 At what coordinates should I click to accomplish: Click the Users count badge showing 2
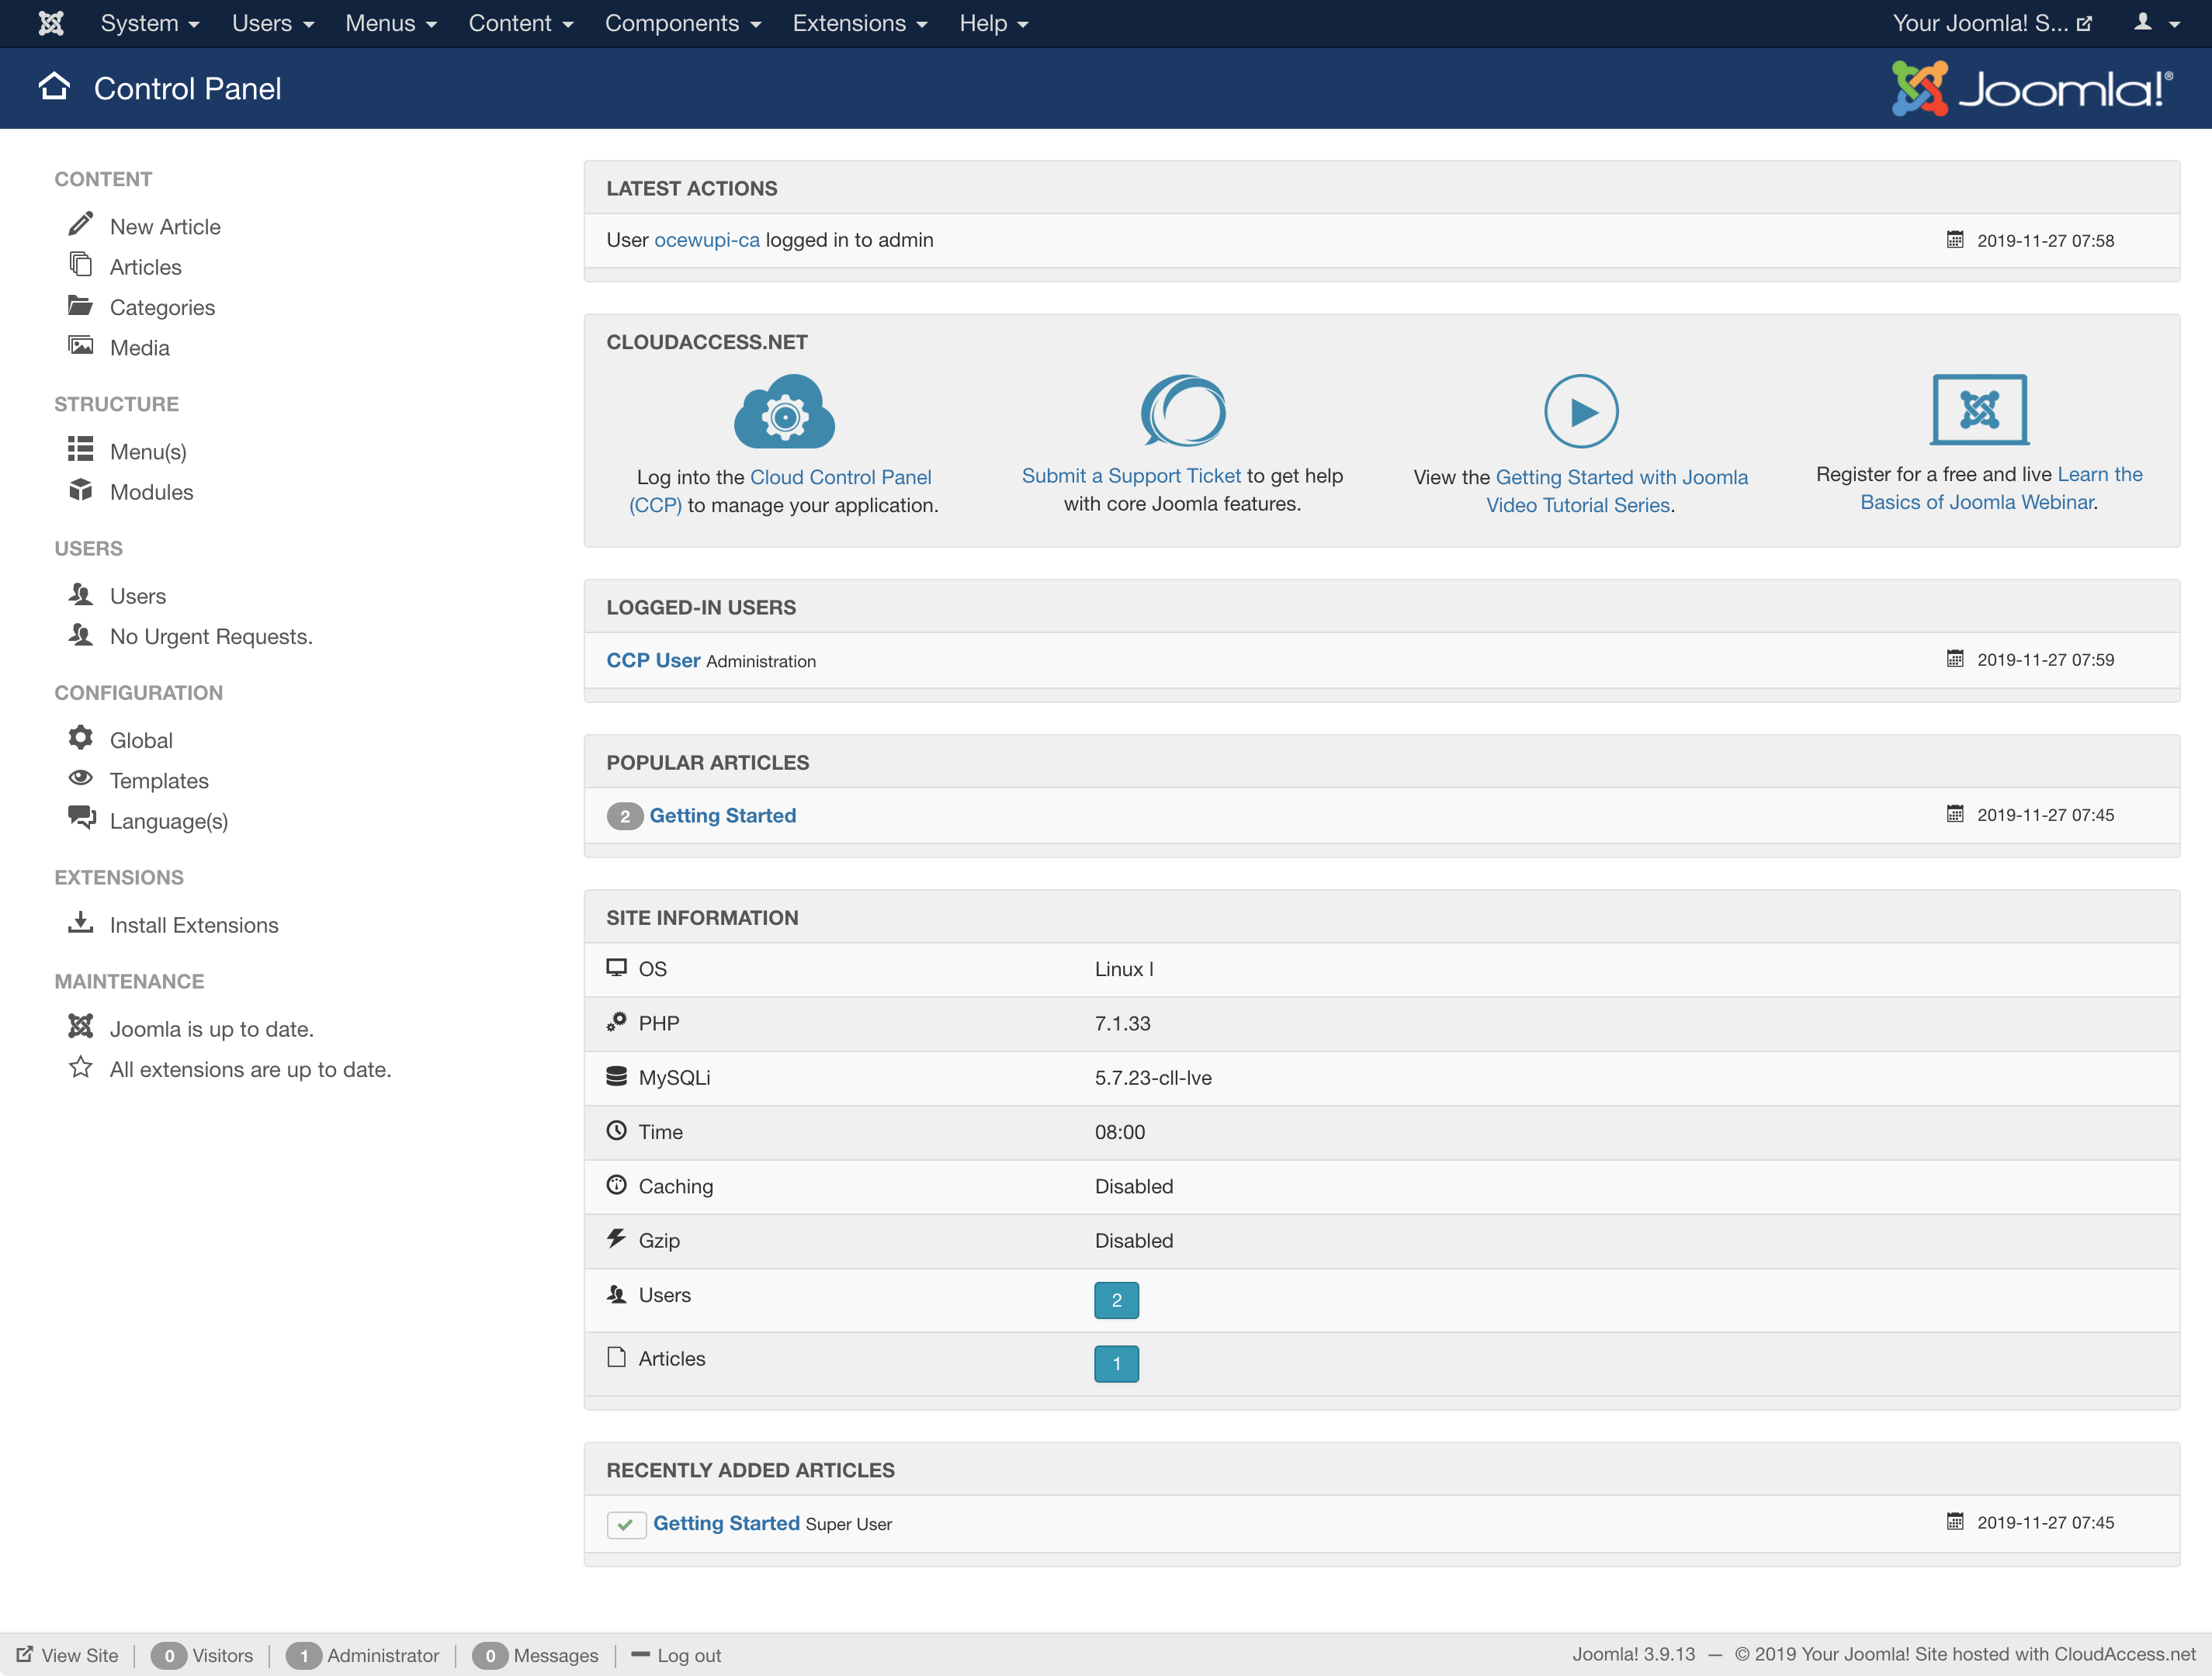click(x=1116, y=1300)
